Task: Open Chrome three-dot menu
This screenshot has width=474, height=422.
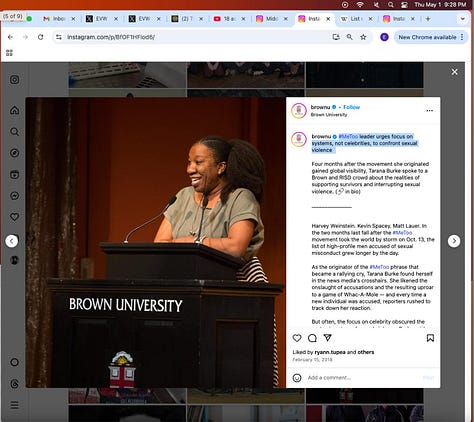Action: tap(462, 37)
